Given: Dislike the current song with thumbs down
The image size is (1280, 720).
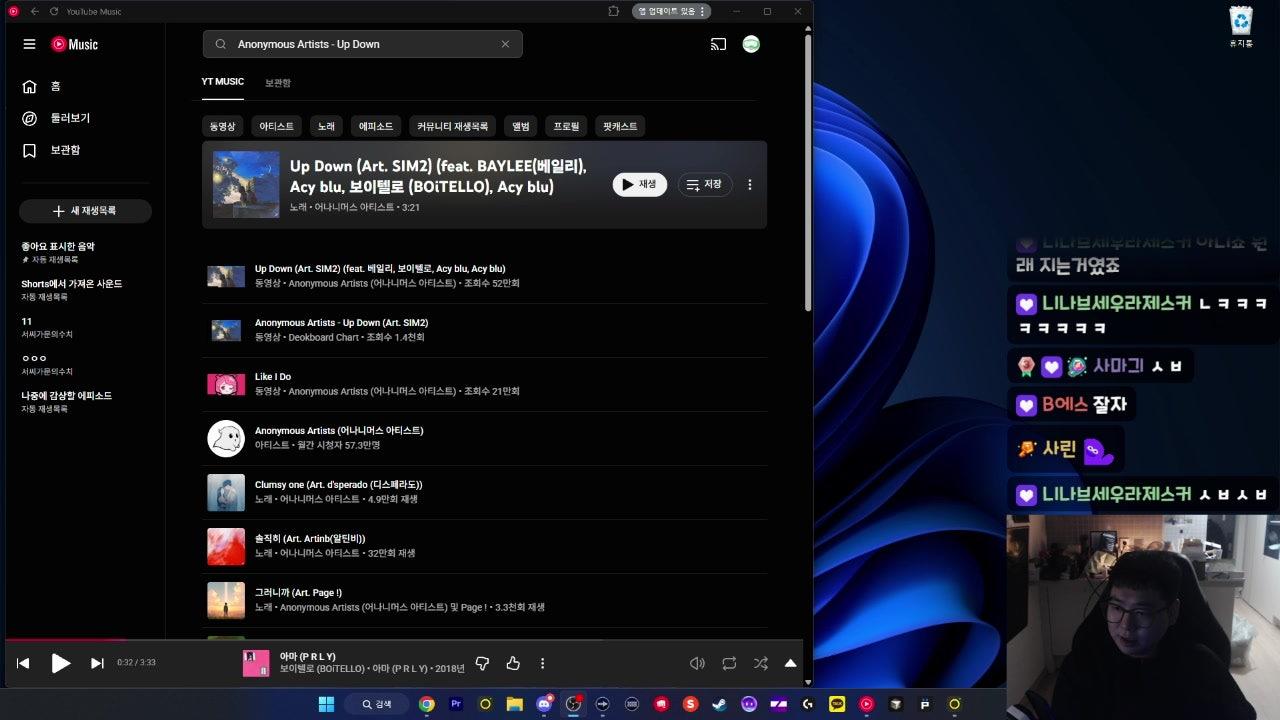Looking at the screenshot, I should tap(482, 663).
